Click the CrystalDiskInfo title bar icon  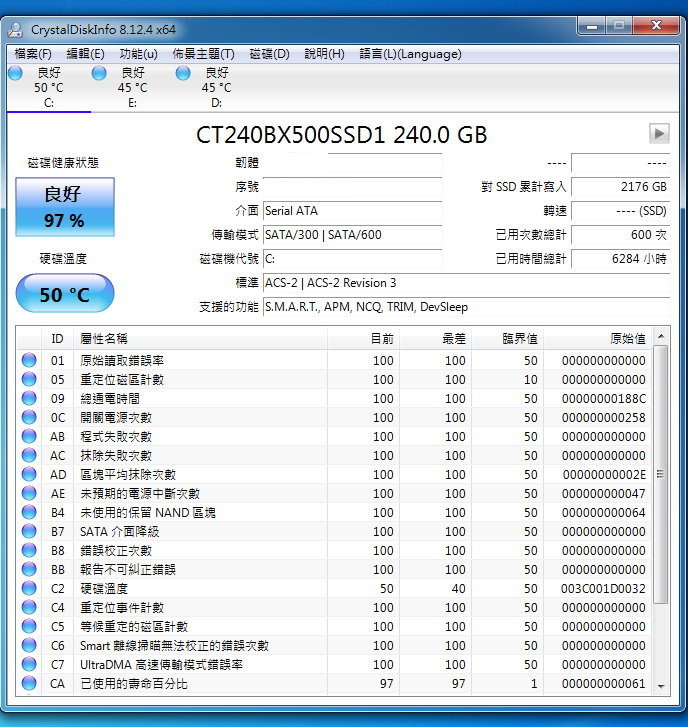(16, 30)
